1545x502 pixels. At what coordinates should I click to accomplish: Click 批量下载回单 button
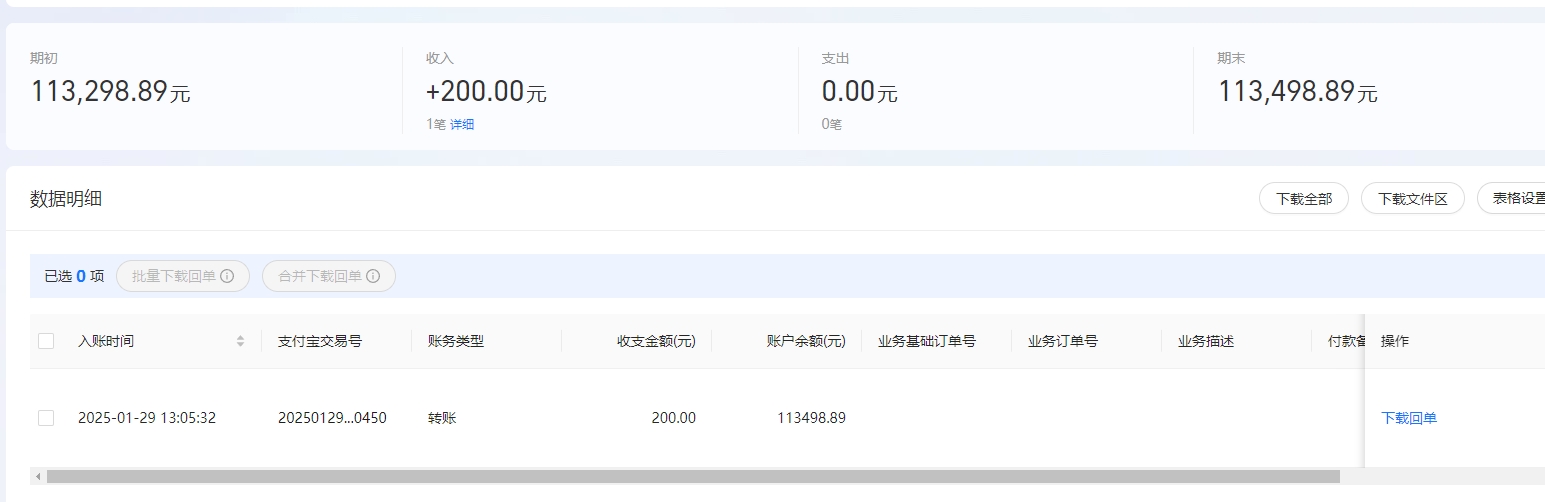pyautogui.click(x=183, y=276)
